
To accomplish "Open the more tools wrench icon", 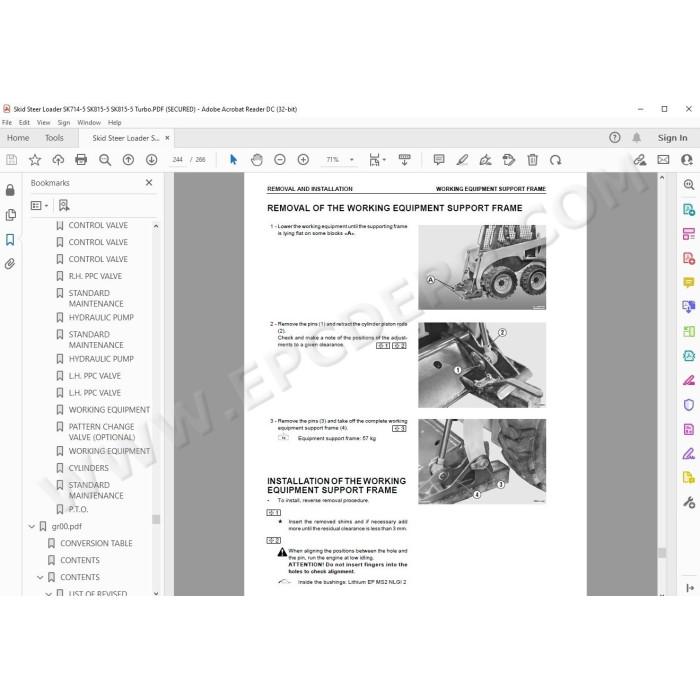I will click(x=689, y=503).
